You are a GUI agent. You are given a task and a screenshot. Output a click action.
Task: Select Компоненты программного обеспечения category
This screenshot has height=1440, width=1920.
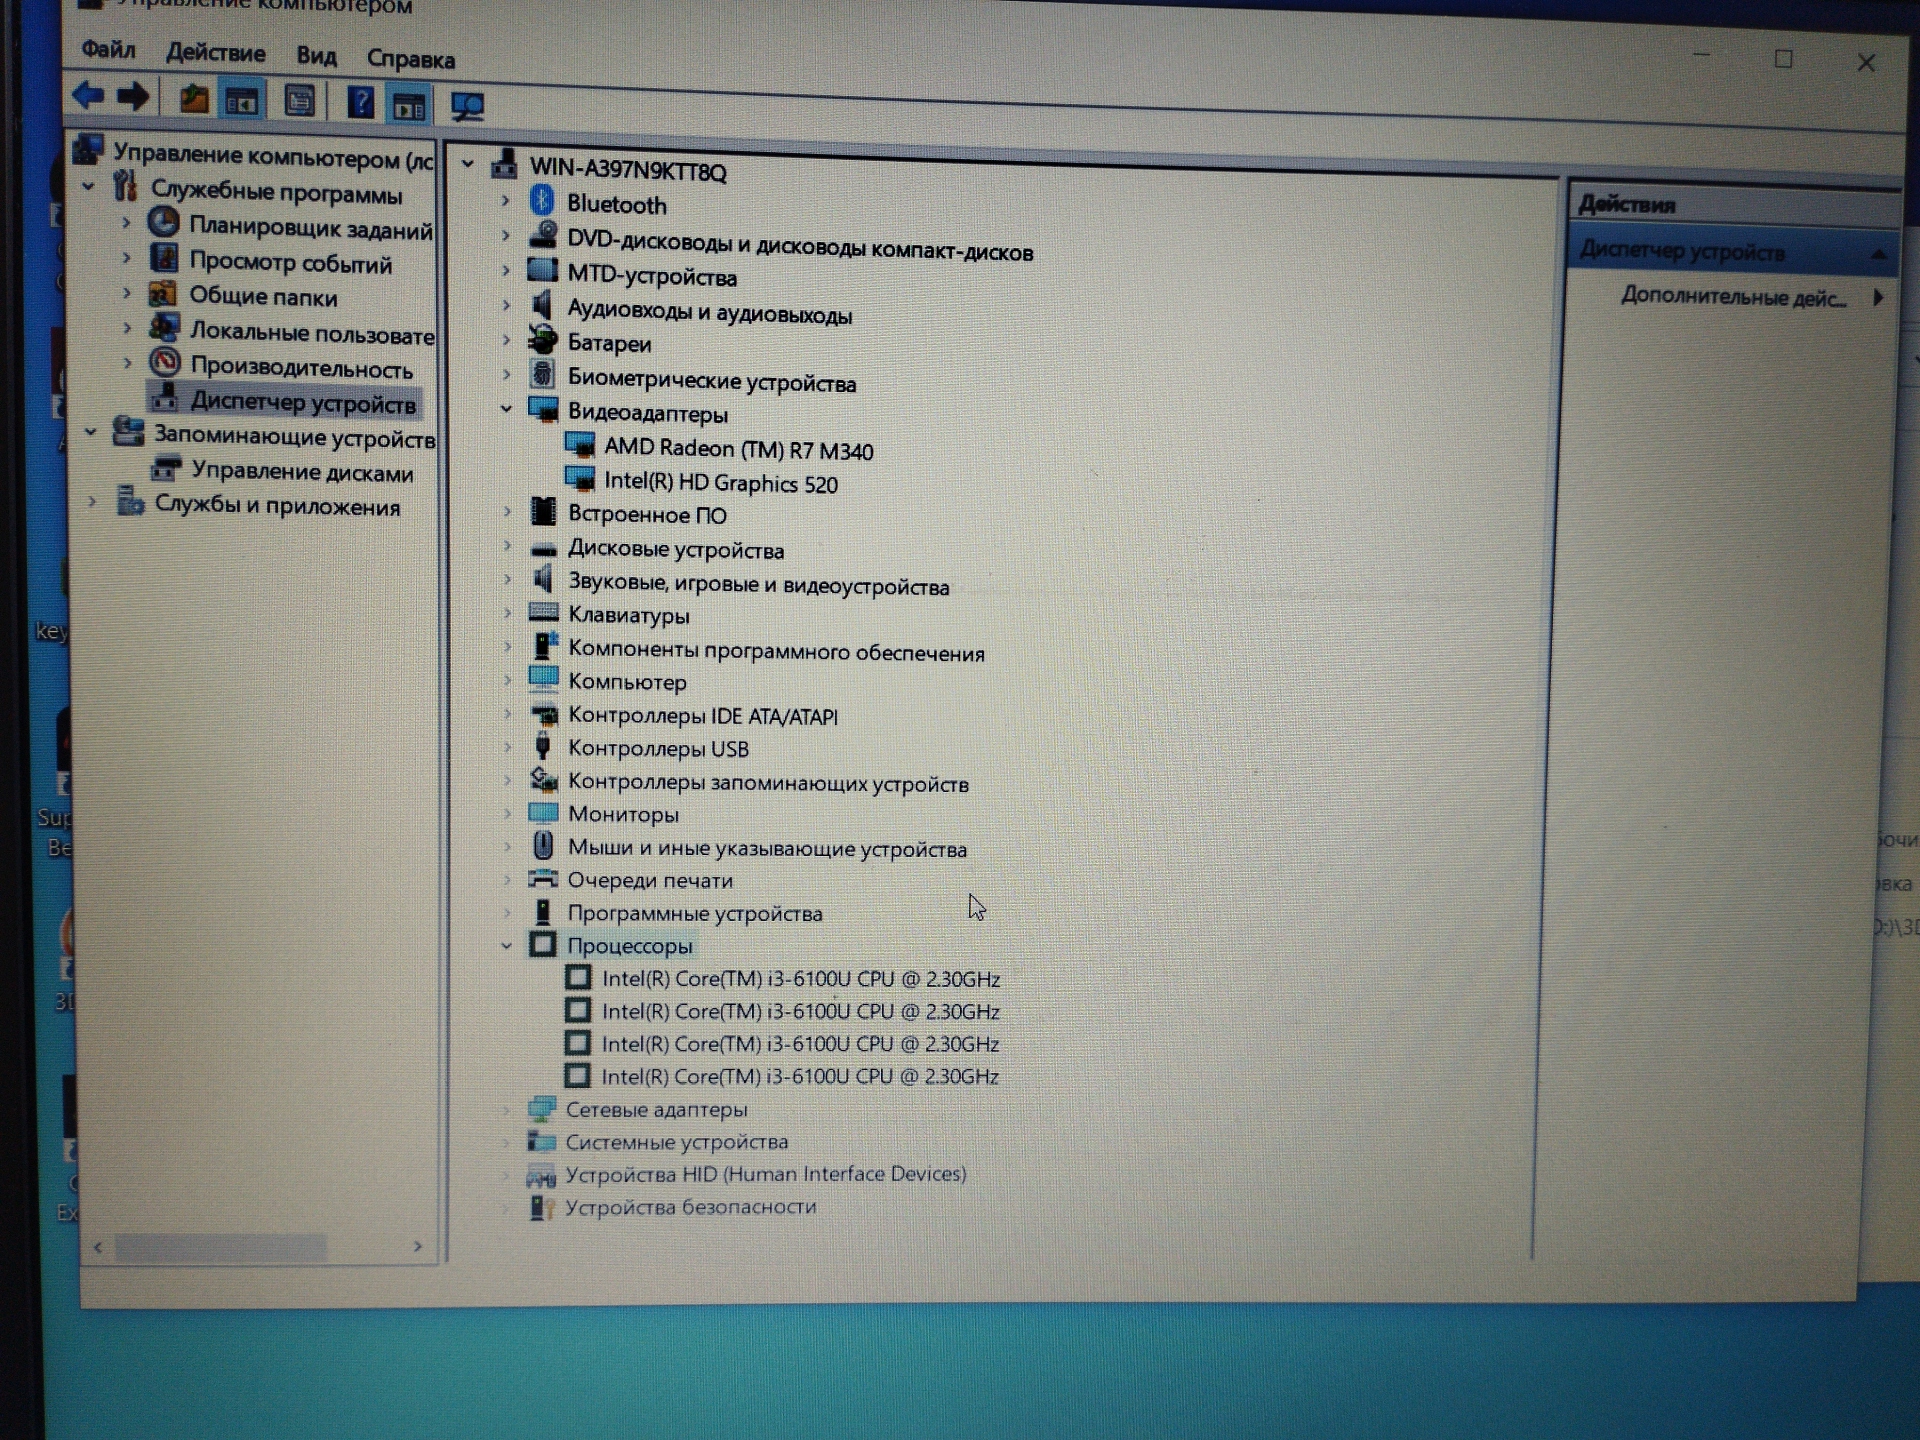coord(776,650)
